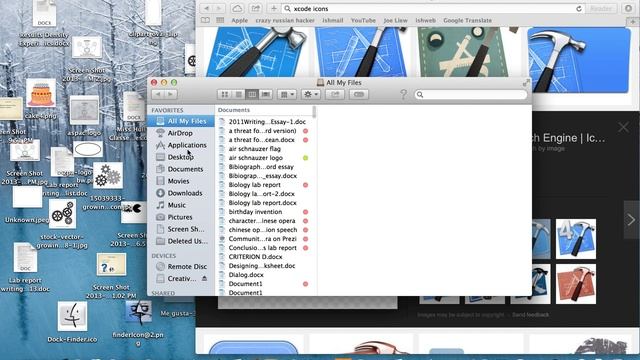This screenshot has height=360, width=640.
Task: Open Screen Sh... folder in sidebar
Action: 180,229
